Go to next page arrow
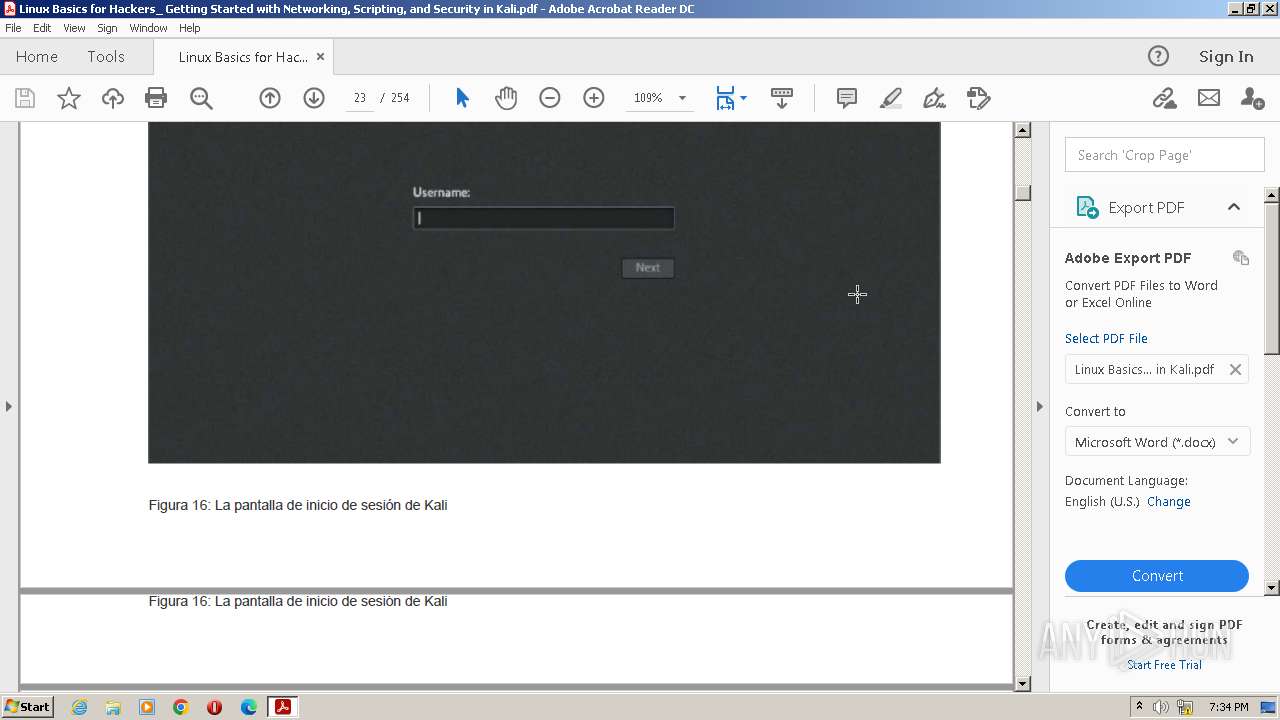Viewport: 1280px width, 720px height. pyautogui.click(x=314, y=98)
